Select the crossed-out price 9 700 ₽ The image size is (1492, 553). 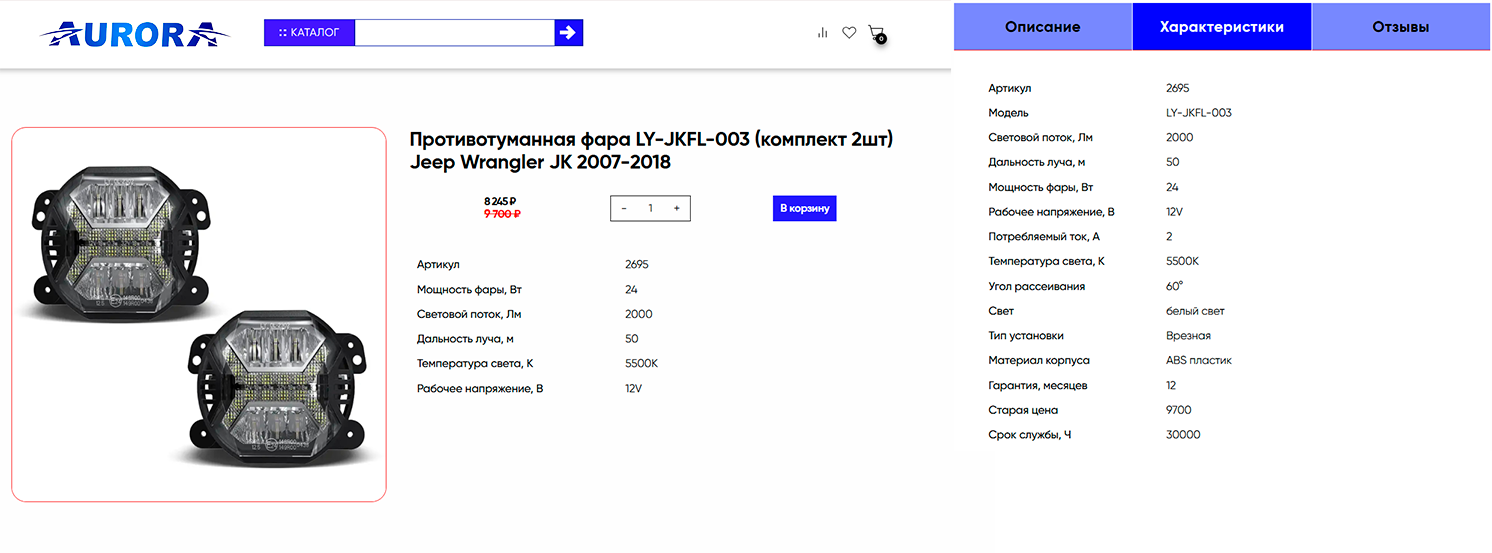tap(502, 213)
